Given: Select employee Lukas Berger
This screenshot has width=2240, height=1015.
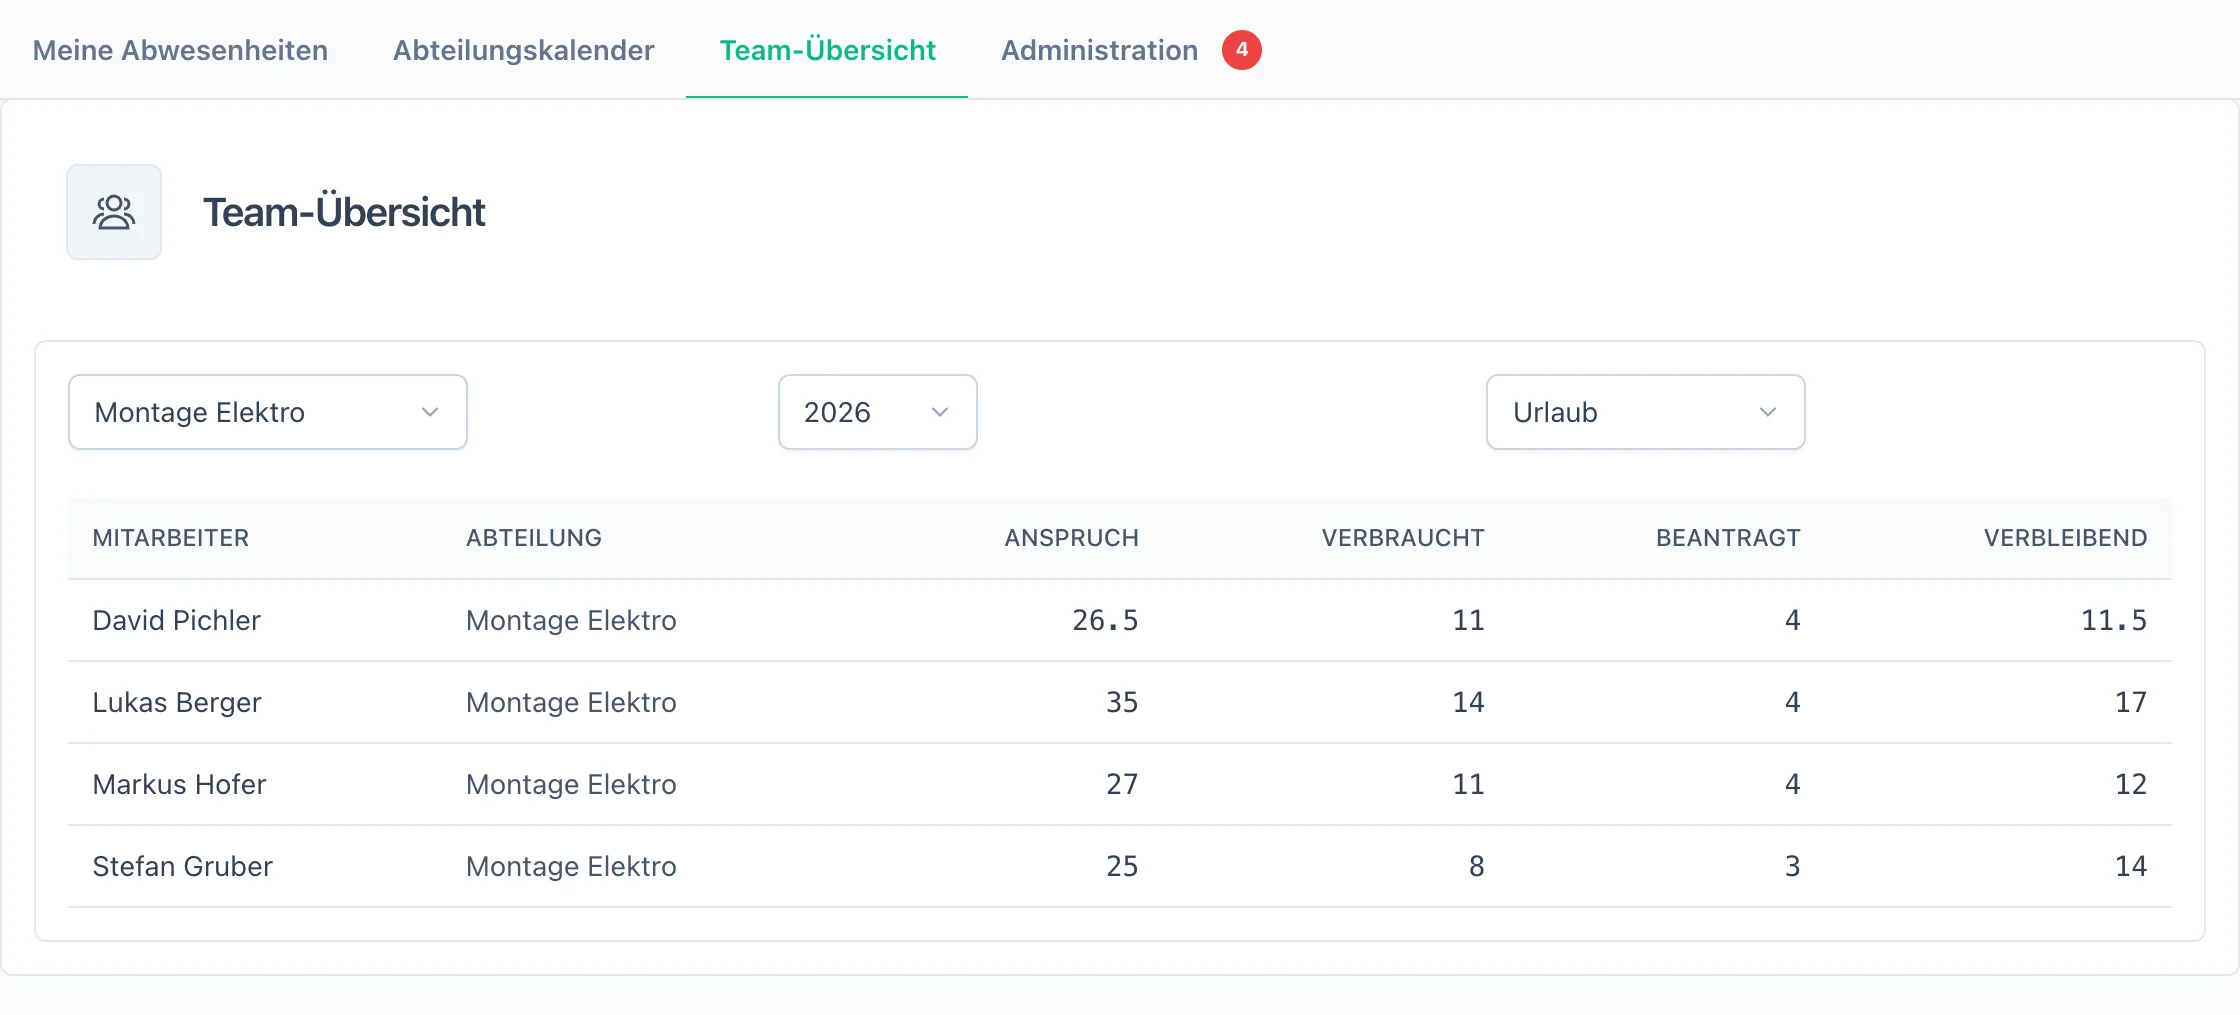Looking at the screenshot, I should (177, 703).
